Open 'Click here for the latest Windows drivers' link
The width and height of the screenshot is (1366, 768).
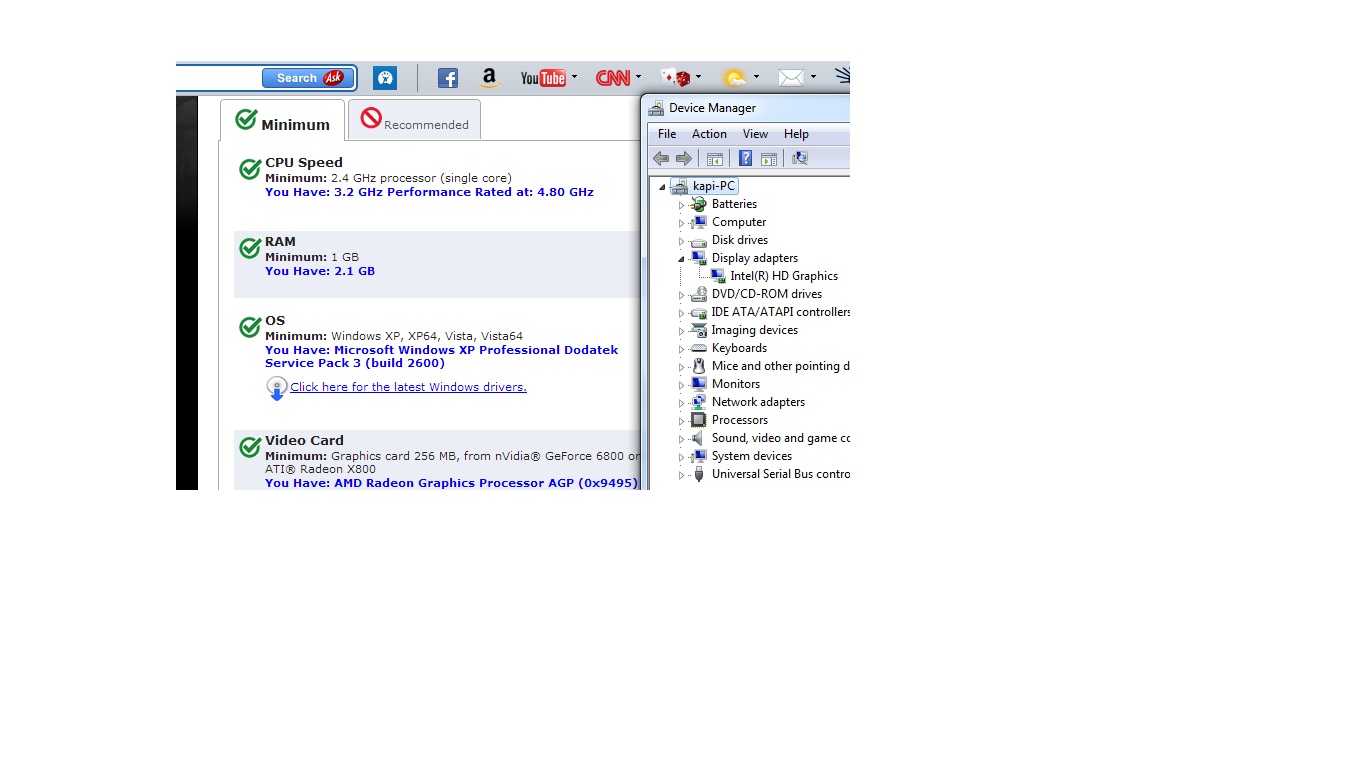408,387
